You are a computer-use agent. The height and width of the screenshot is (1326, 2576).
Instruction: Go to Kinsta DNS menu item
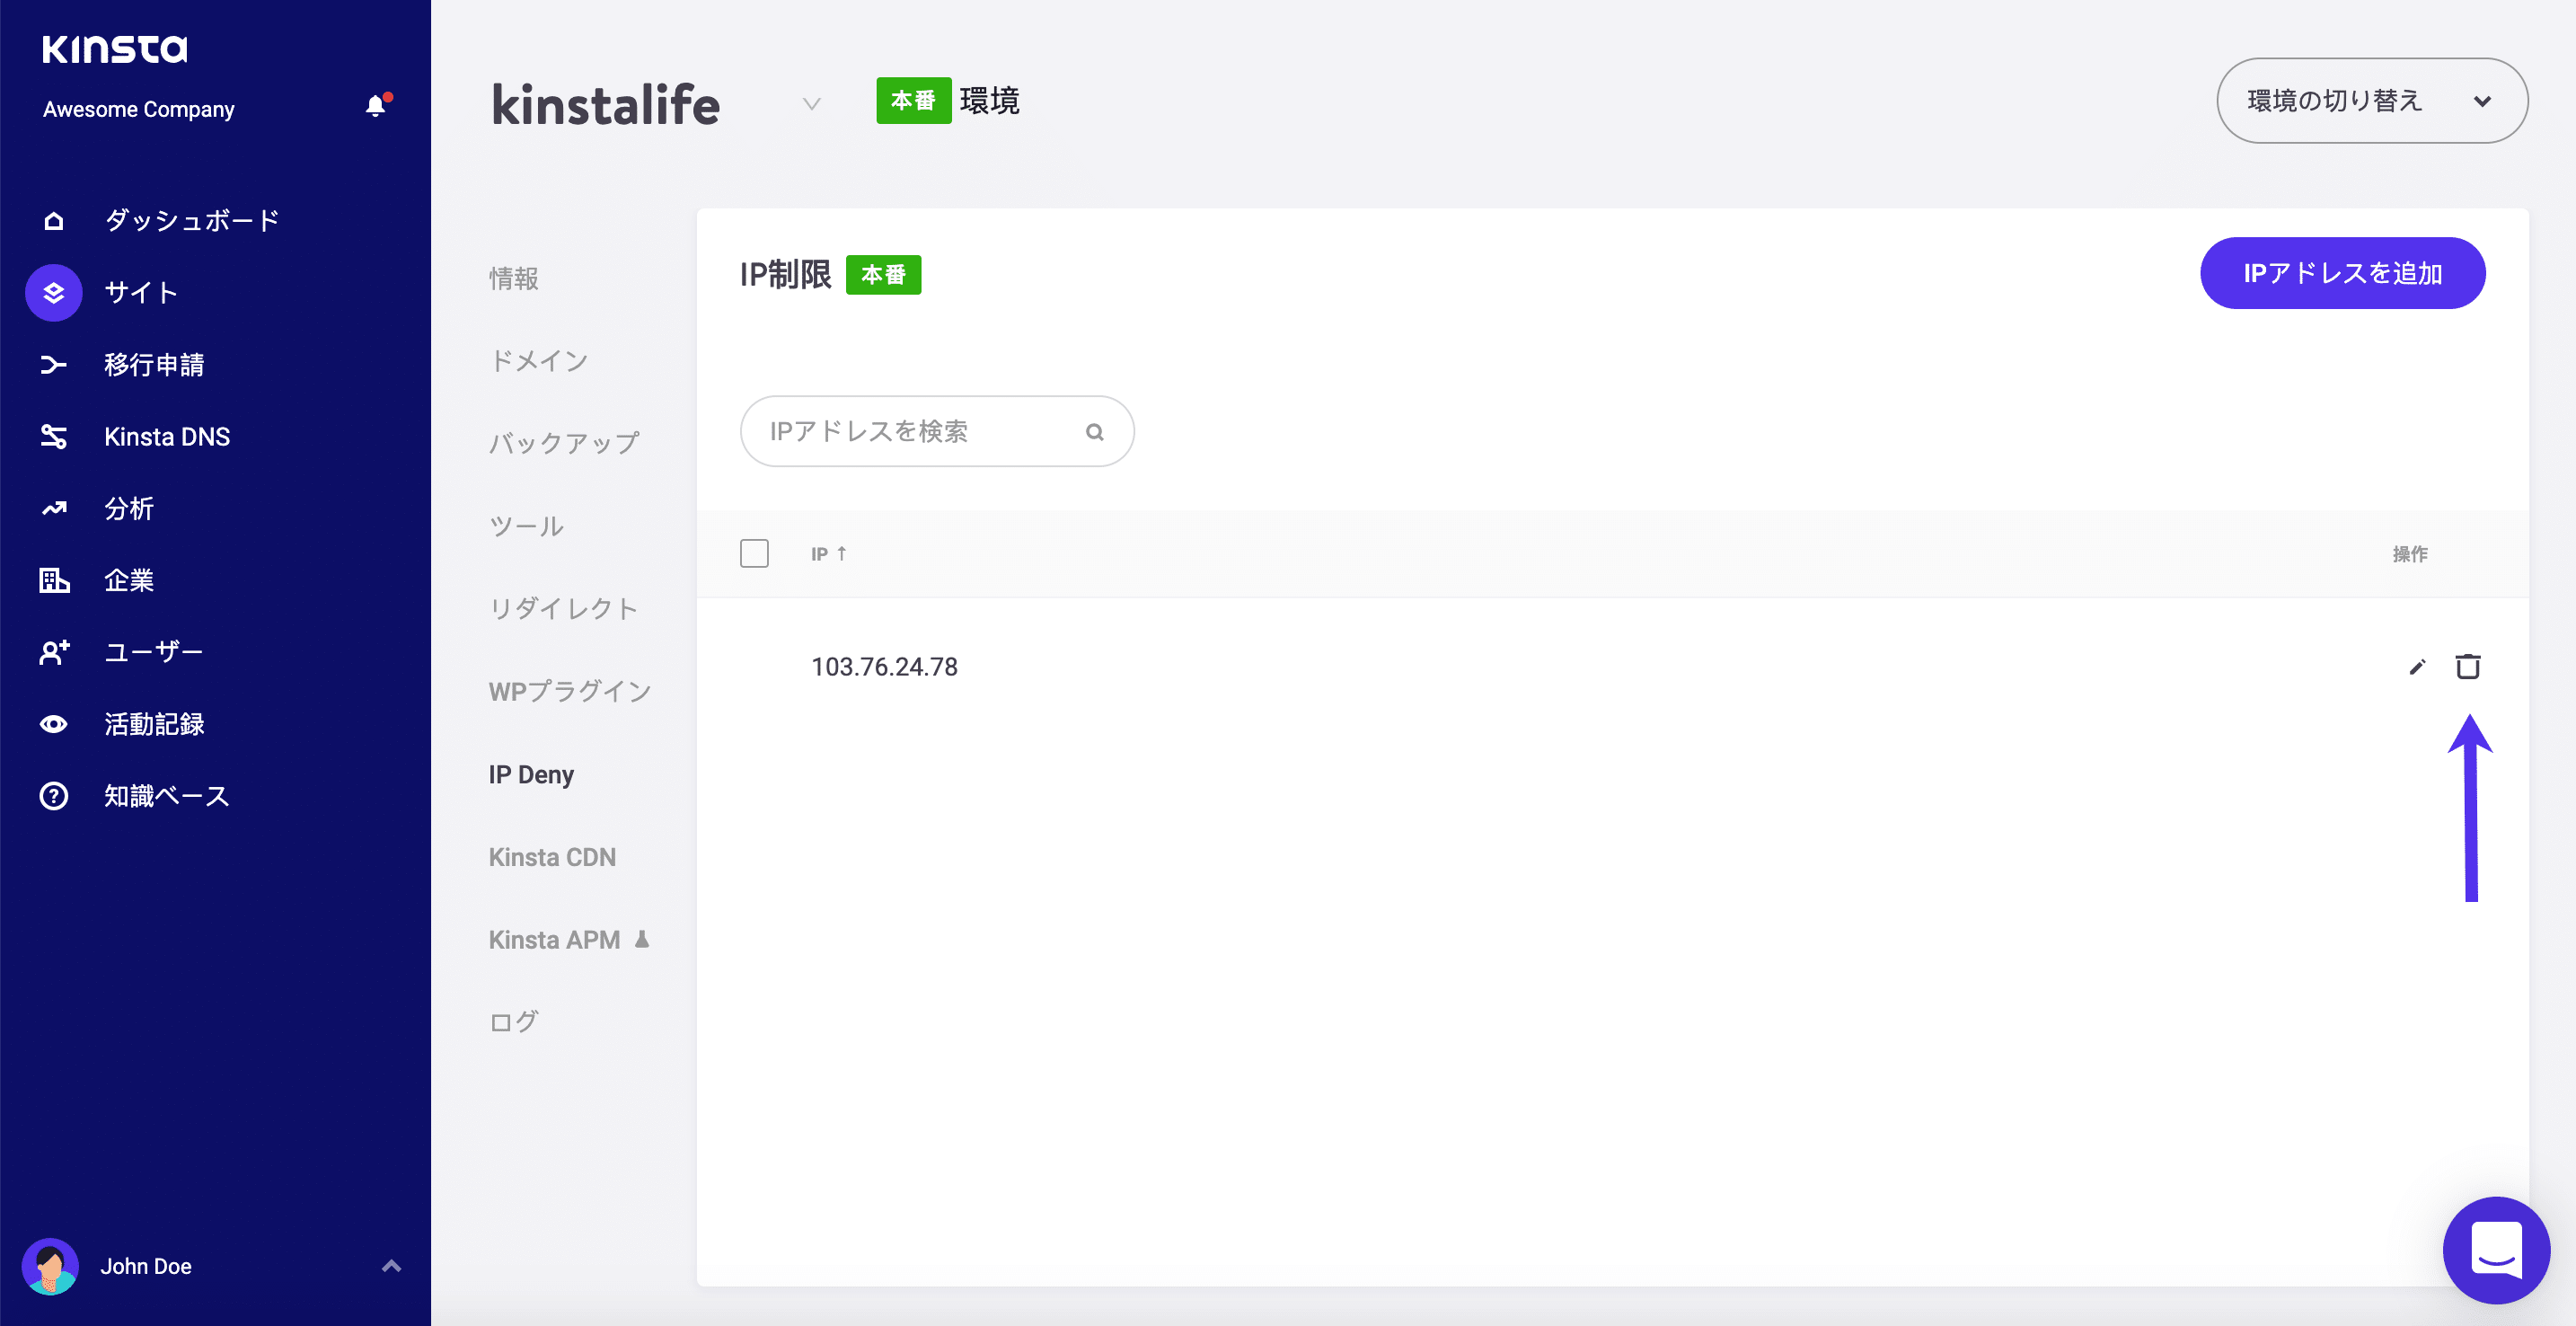tap(167, 437)
